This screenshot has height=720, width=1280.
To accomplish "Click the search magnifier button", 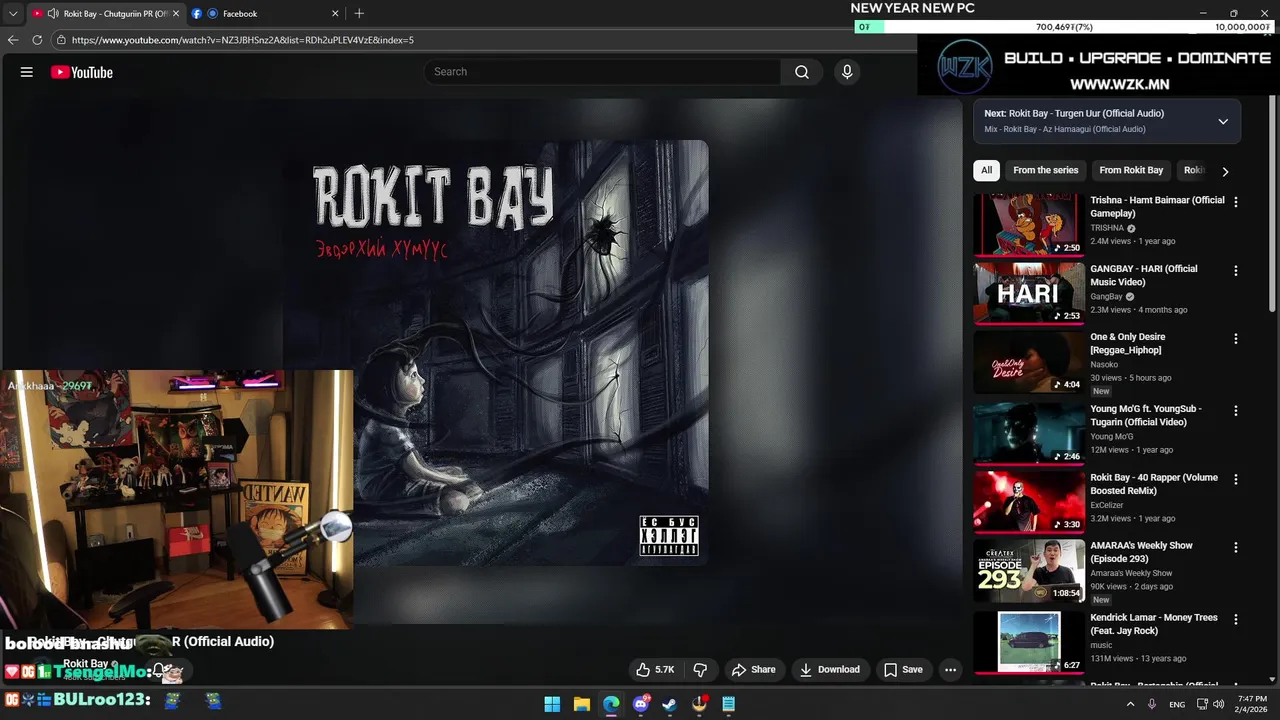I will 802,72.
